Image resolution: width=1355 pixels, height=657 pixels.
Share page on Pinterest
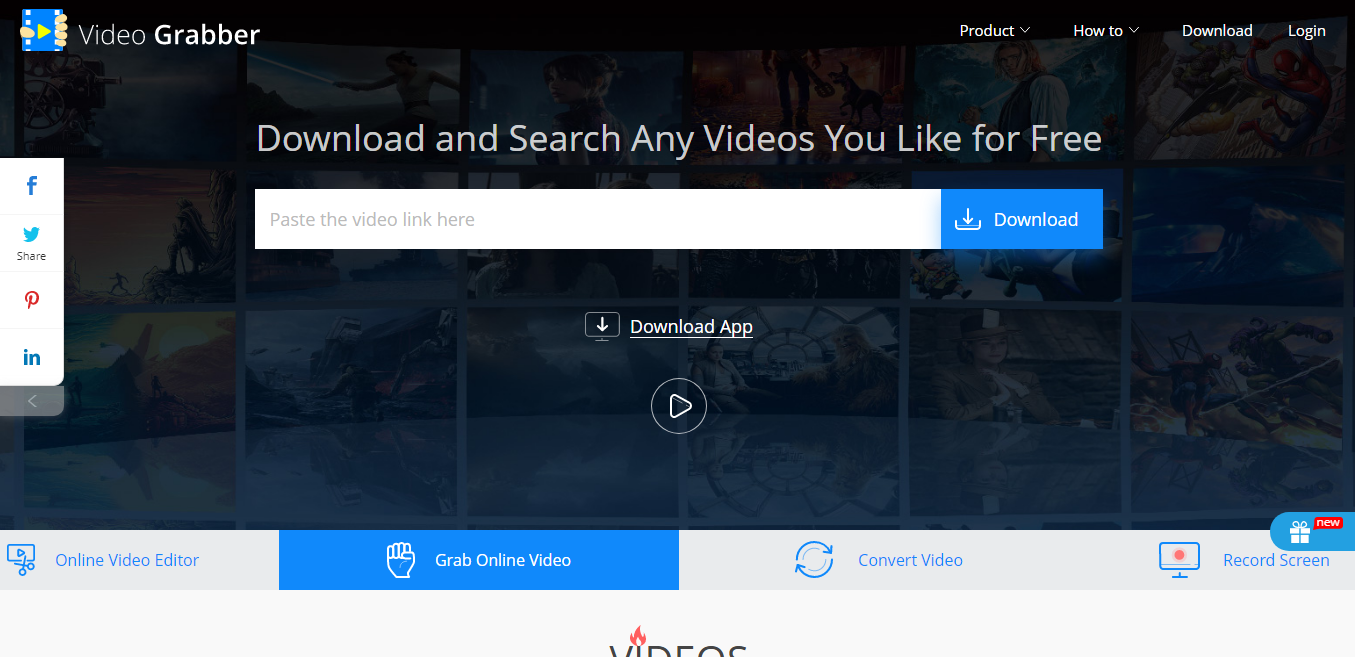tap(32, 300)
